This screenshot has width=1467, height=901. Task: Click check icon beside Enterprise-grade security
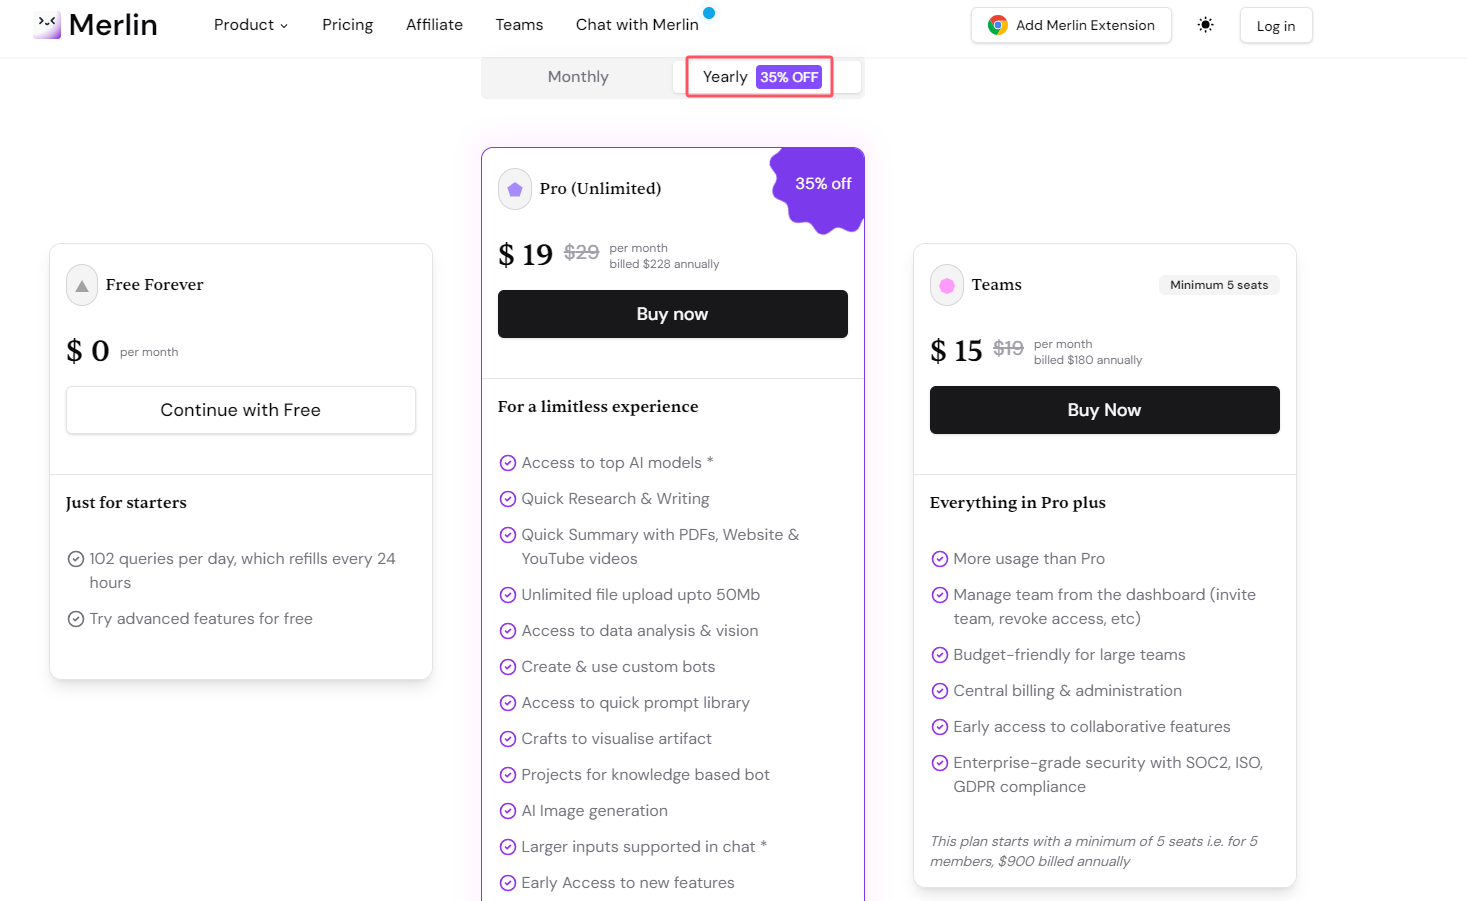click(939, 763)
